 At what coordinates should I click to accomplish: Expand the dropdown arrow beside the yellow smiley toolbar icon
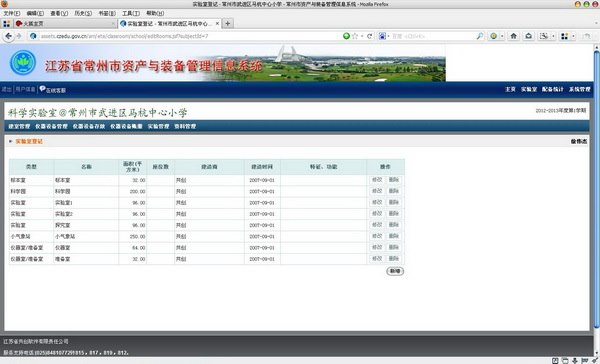click(x=502, y=36)
